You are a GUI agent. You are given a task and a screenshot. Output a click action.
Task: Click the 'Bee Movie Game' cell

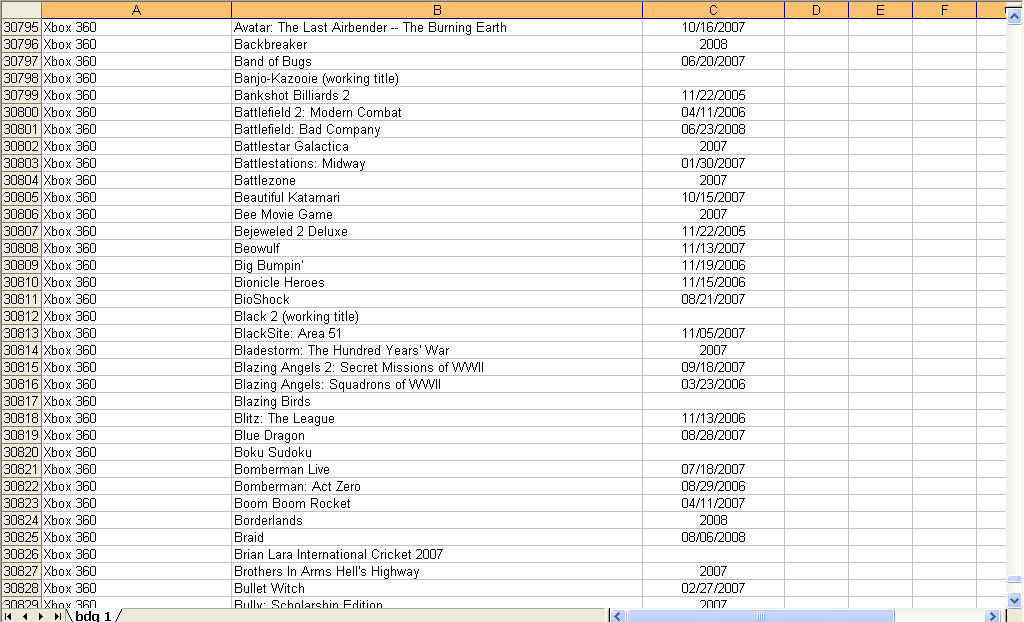(x=437, y=214)
